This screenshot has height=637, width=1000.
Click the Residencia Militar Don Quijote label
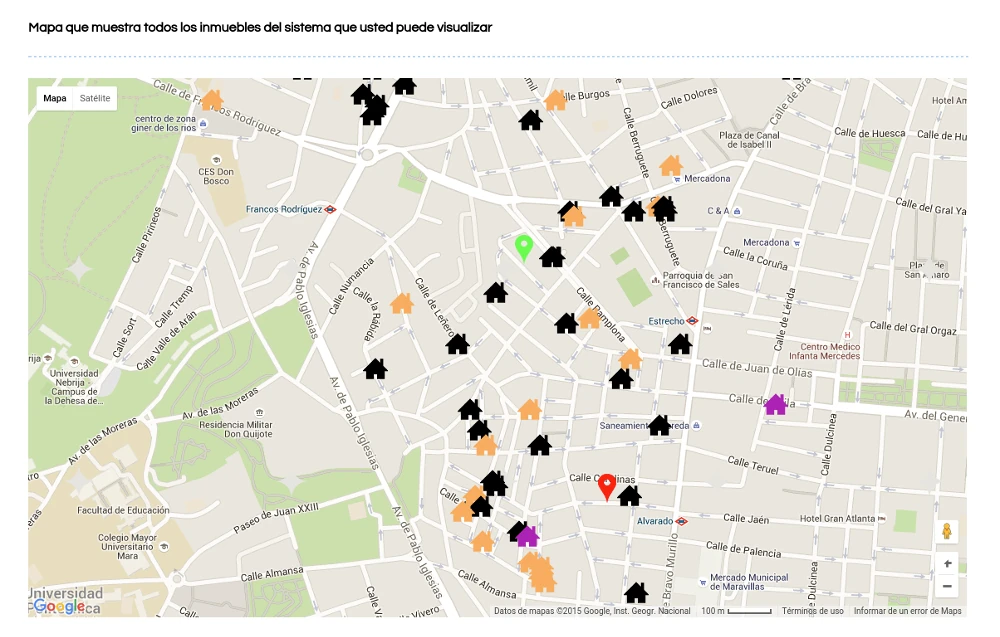[x=235, y=429]
